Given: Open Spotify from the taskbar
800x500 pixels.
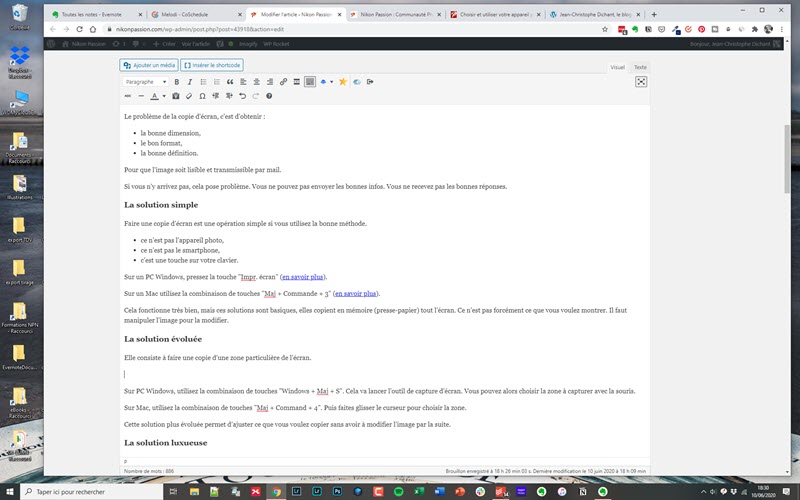Looking at the screenshot, I should (x=398, y=492).
